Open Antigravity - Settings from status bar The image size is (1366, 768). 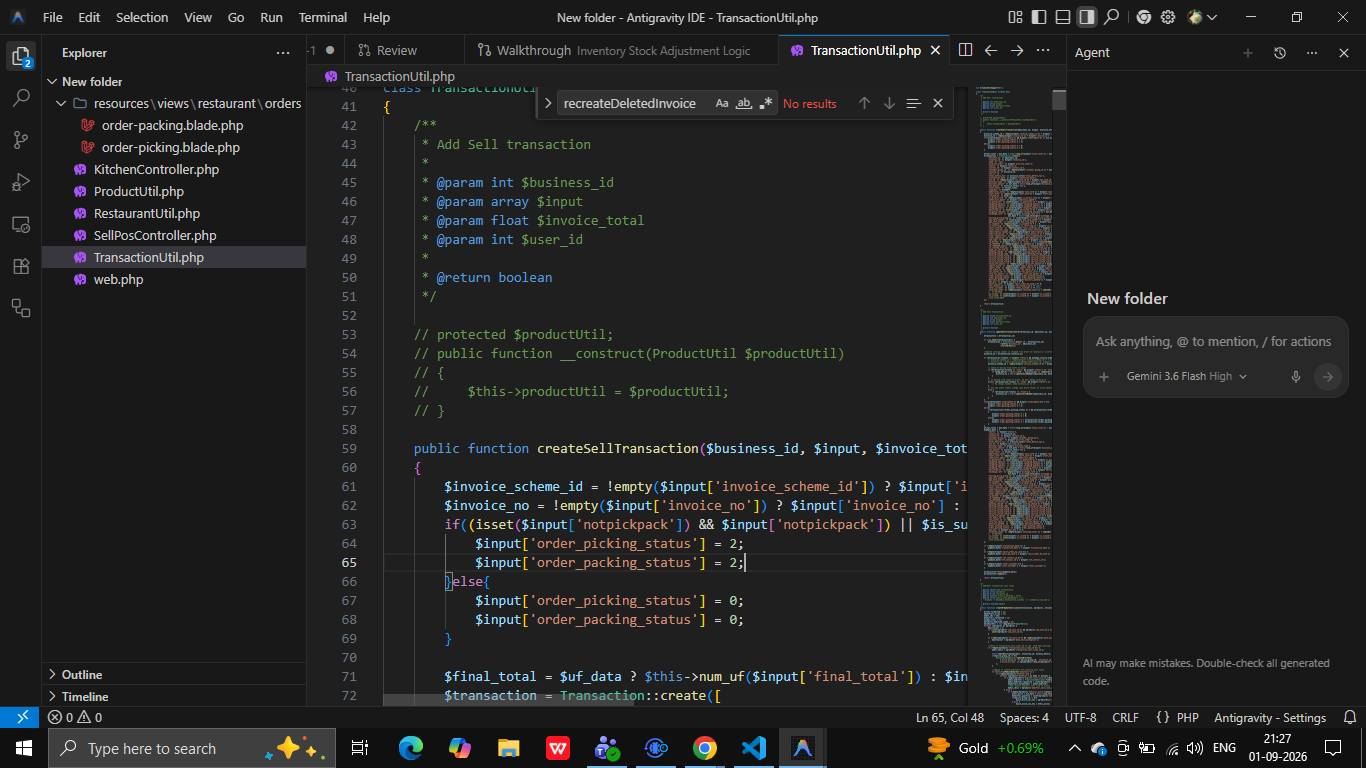pyautogui.click(x=1269, y=718)
